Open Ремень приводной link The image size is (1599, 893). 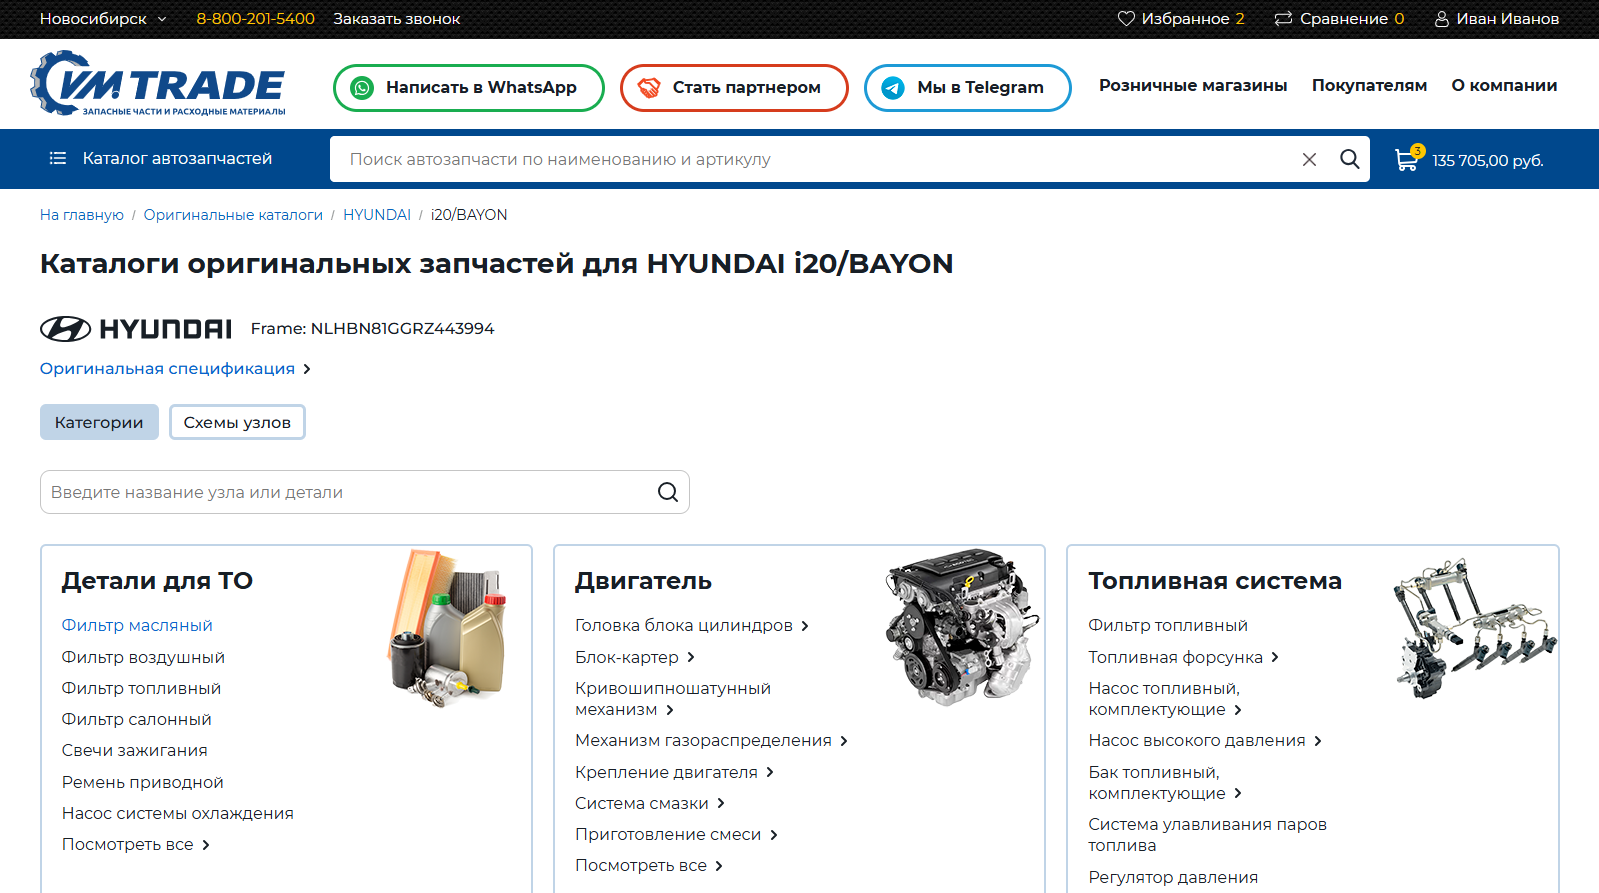[x=143, y=783]
